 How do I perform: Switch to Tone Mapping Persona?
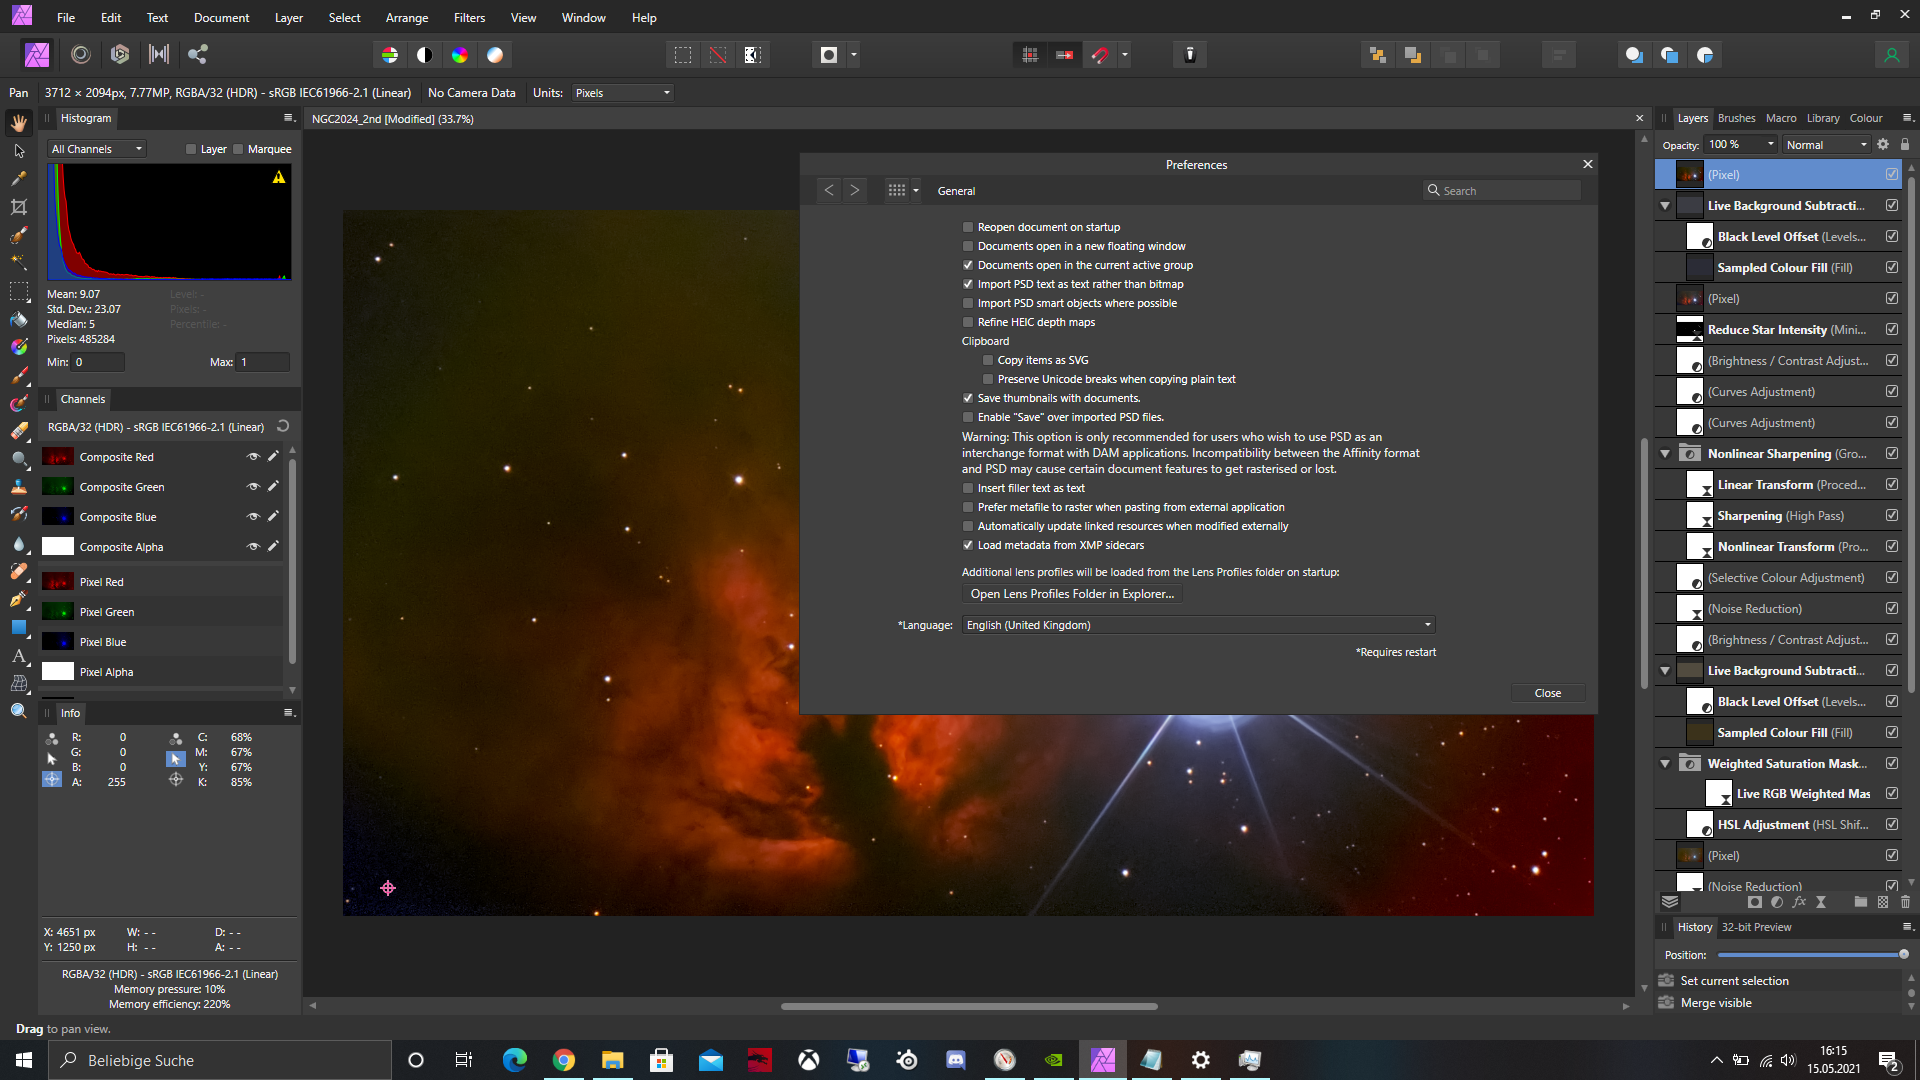point(159,55)
